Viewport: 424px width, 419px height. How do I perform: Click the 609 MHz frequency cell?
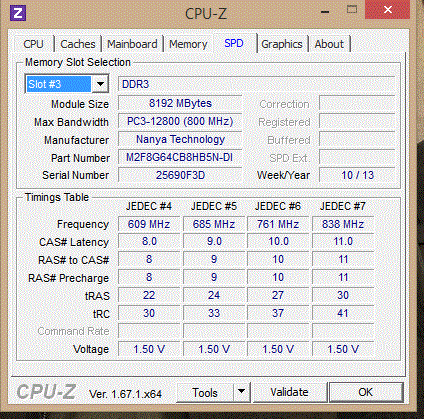click(x=149, y=224)
